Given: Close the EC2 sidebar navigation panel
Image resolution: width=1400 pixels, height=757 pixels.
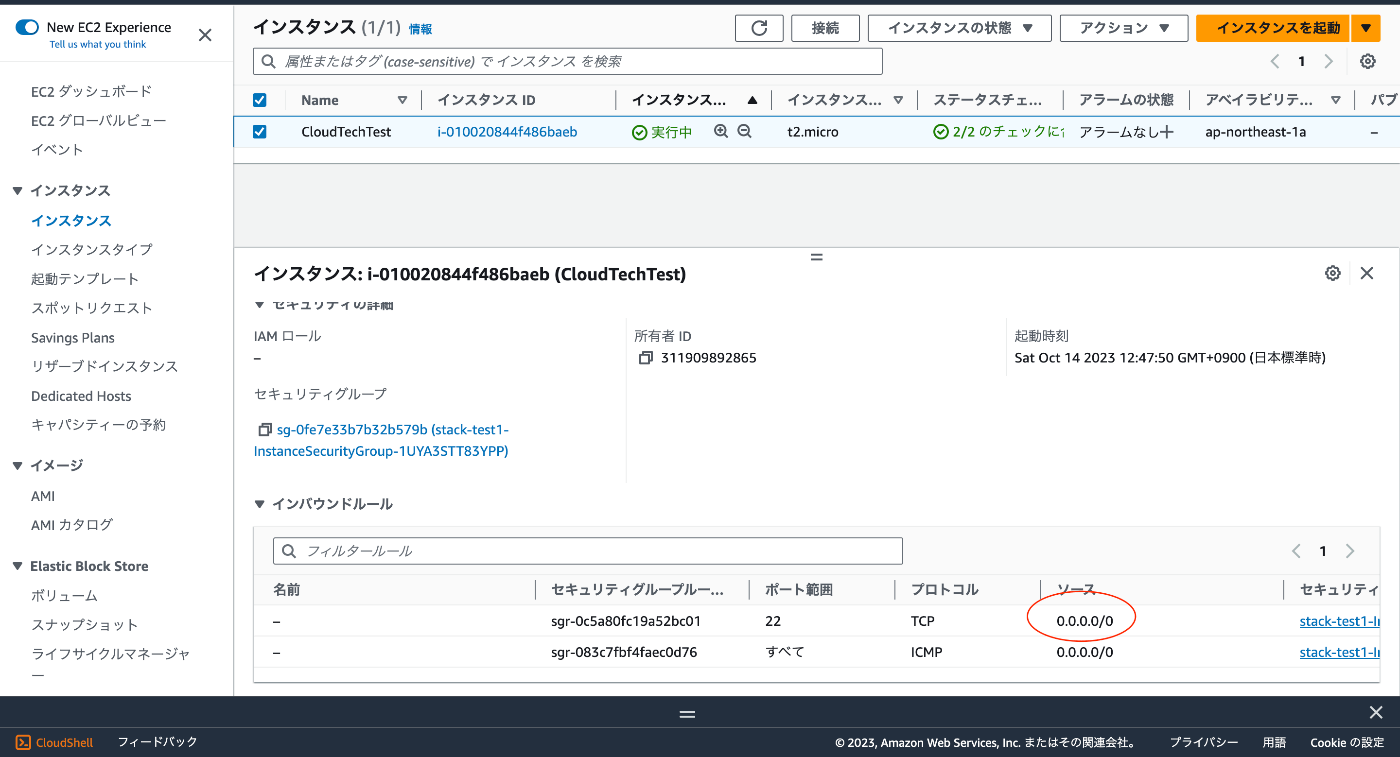Looking at the screenshot, I should tap(205, 35).
